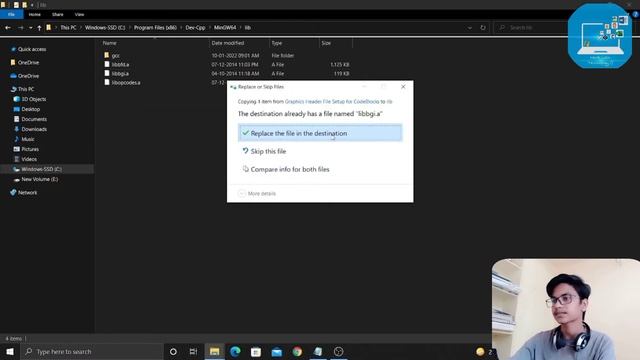Viewport: 640px width, 360px height.
Task: Select the libopcodes.a file
Action: (x=126, y=82)
